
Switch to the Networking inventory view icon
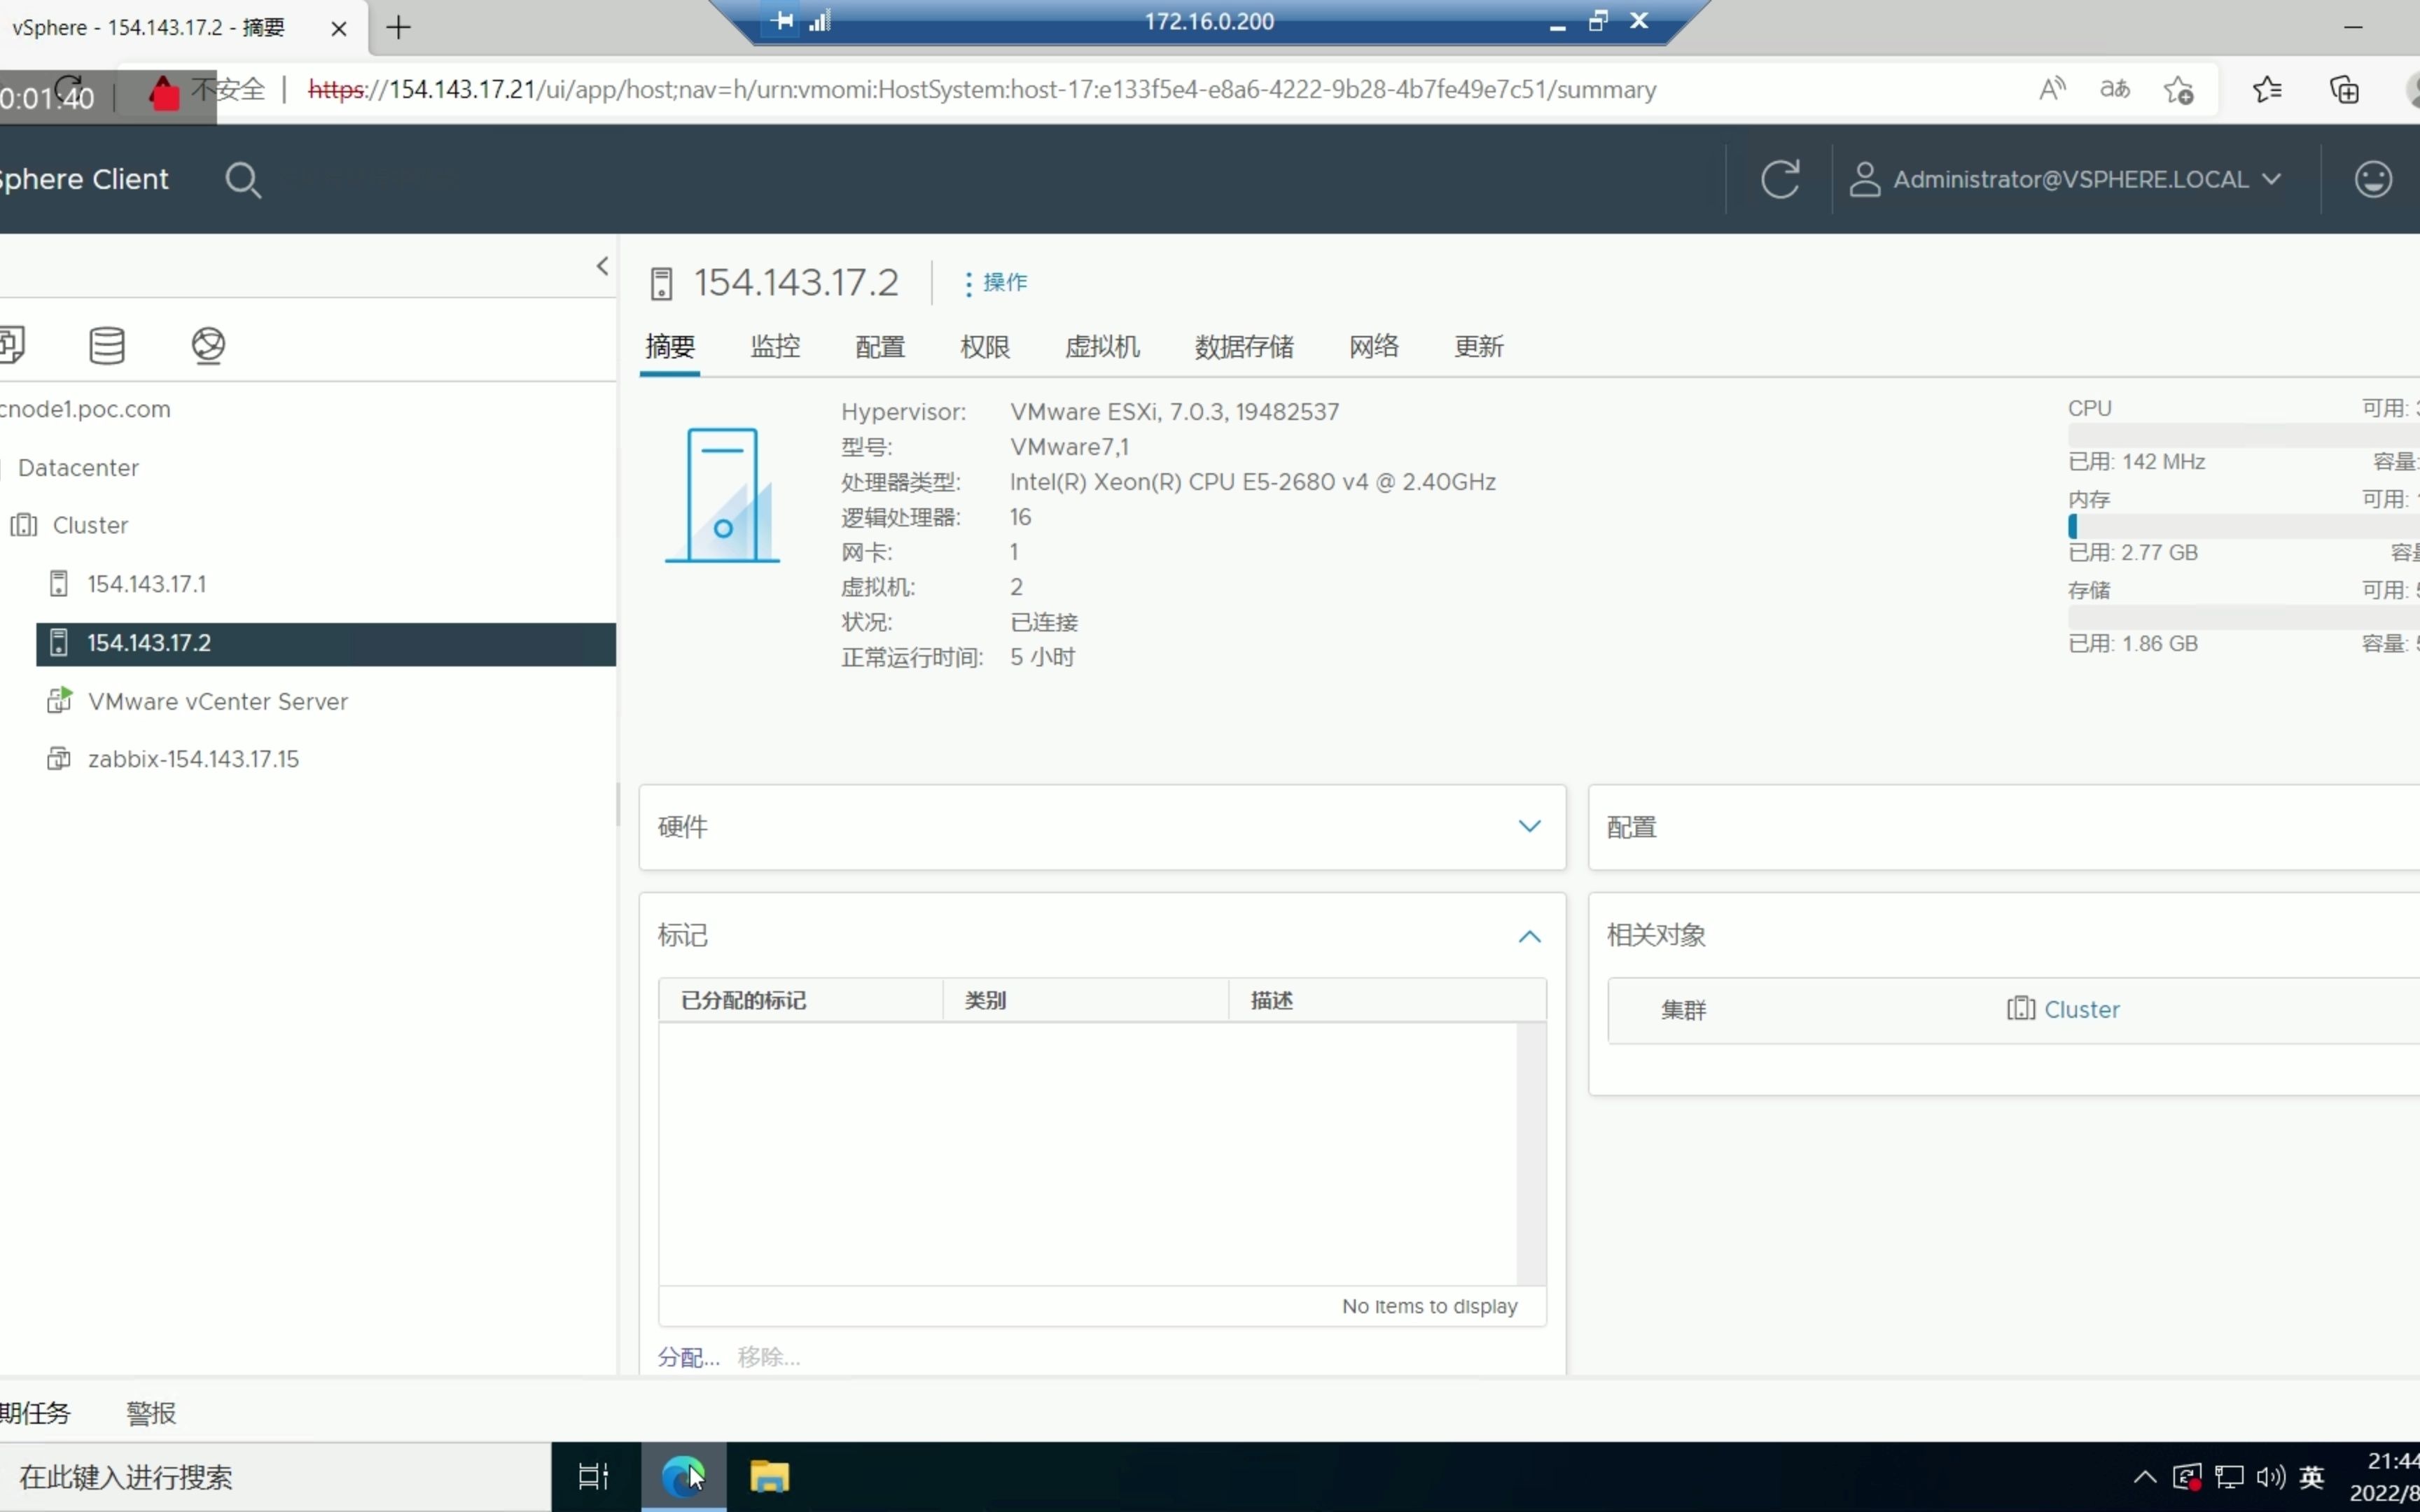pyautogui.click(x=208, y=345)
